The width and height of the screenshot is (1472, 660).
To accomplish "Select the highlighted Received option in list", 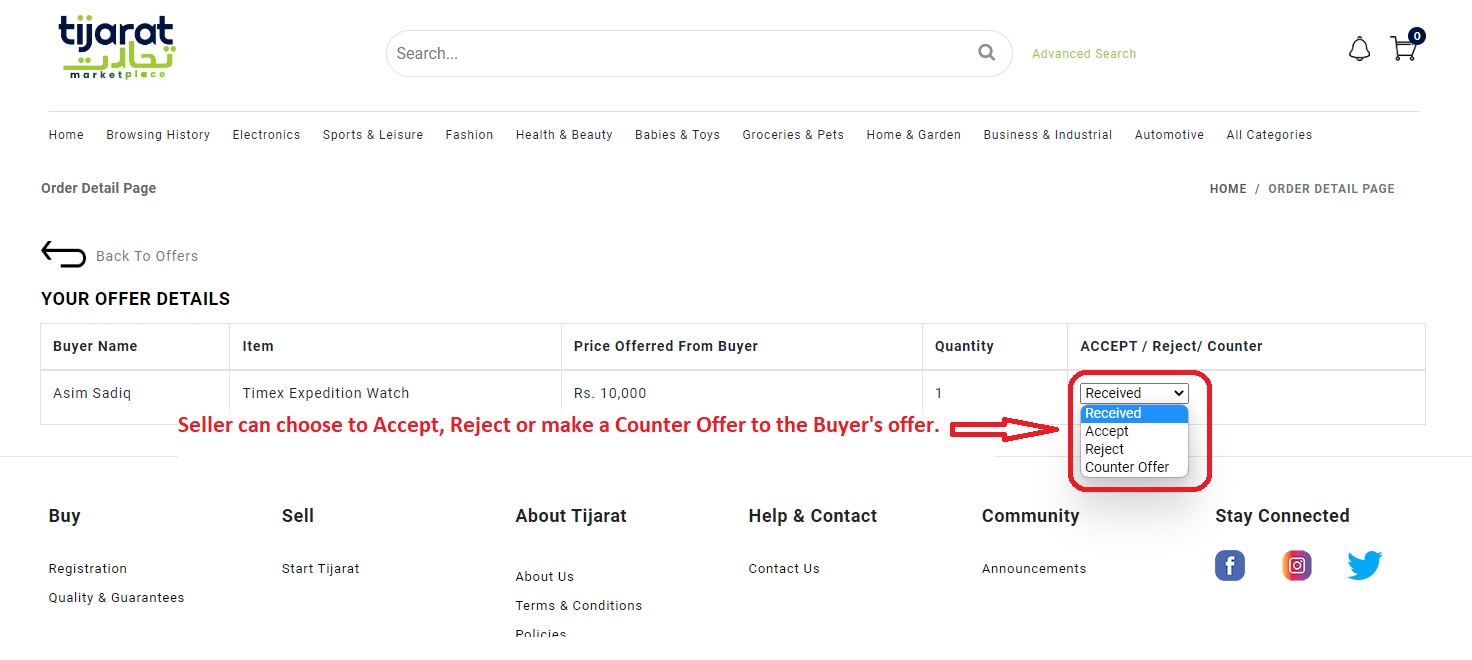I will [x=1134, y=413].
